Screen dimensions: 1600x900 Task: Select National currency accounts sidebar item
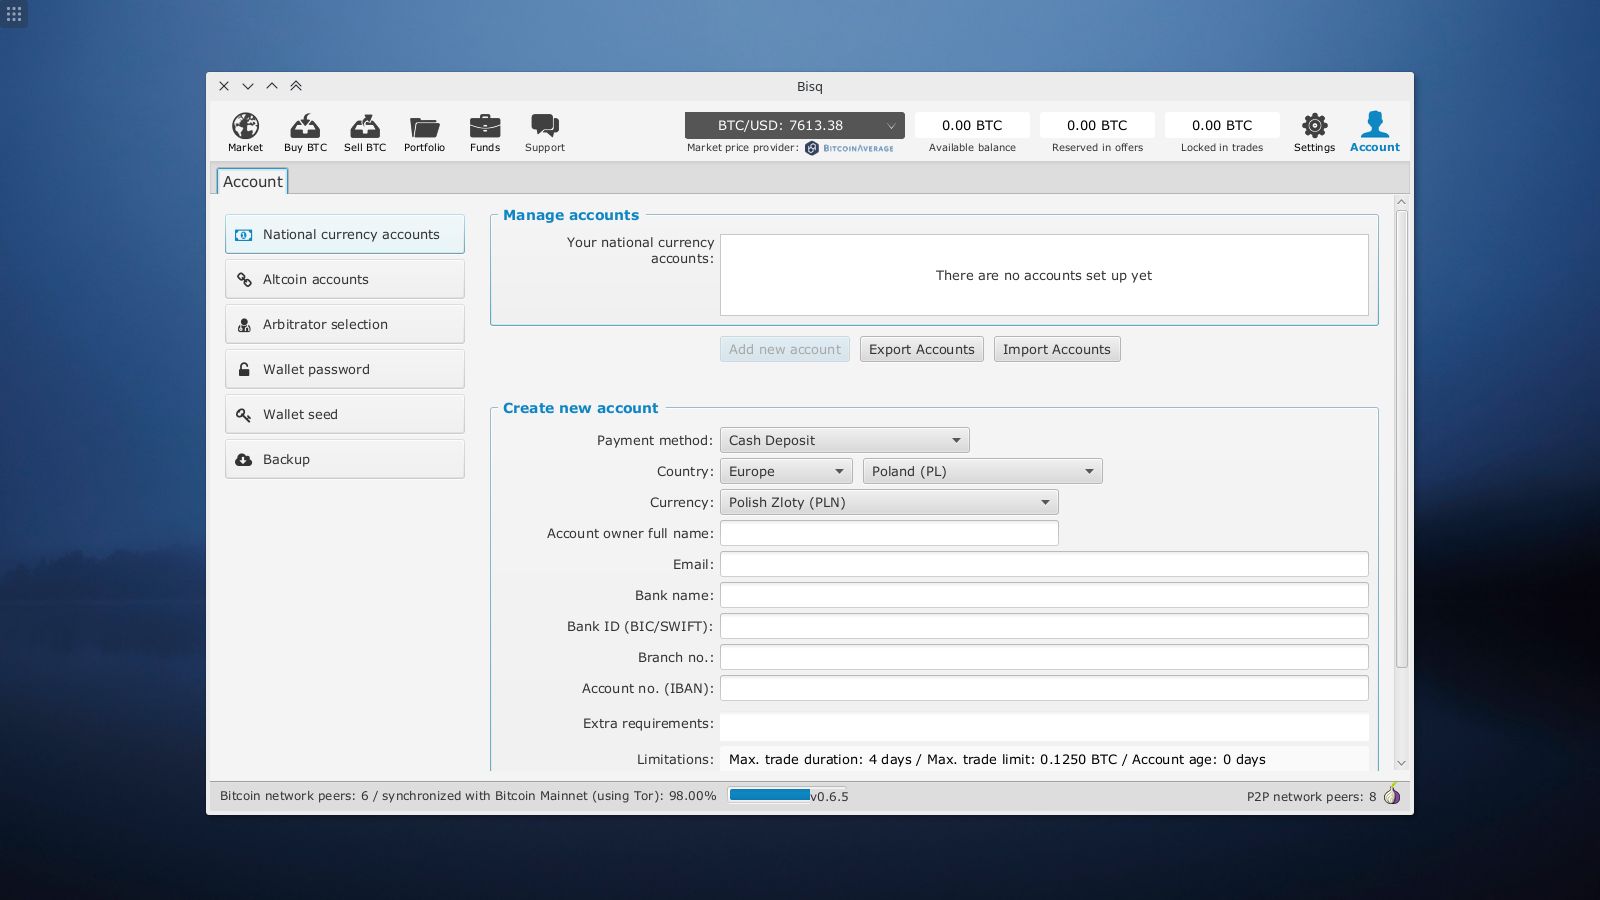click(345, 234)
